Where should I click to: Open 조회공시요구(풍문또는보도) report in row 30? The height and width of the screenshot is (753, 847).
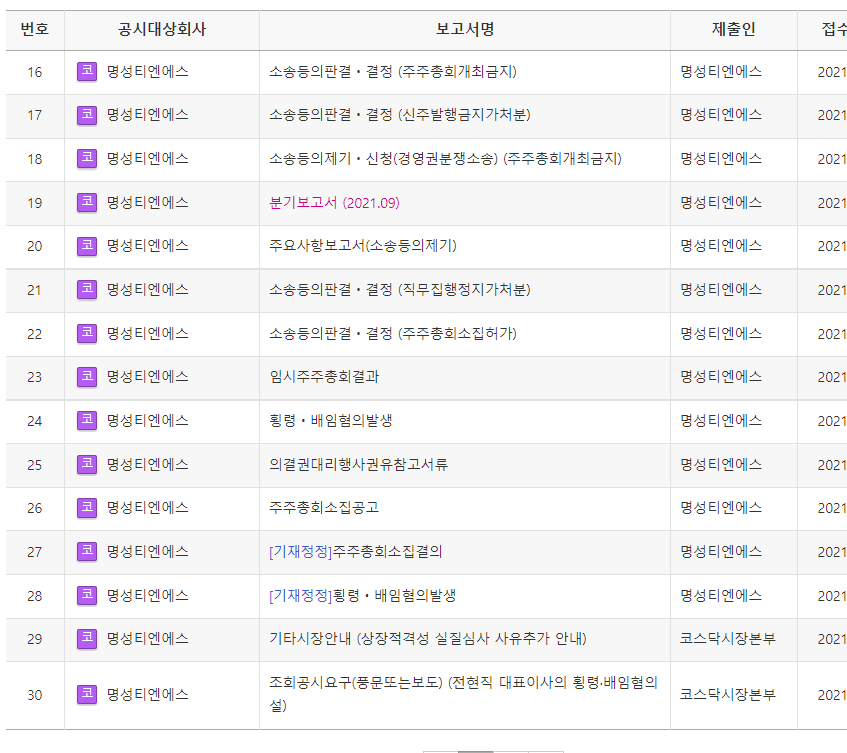463,694
